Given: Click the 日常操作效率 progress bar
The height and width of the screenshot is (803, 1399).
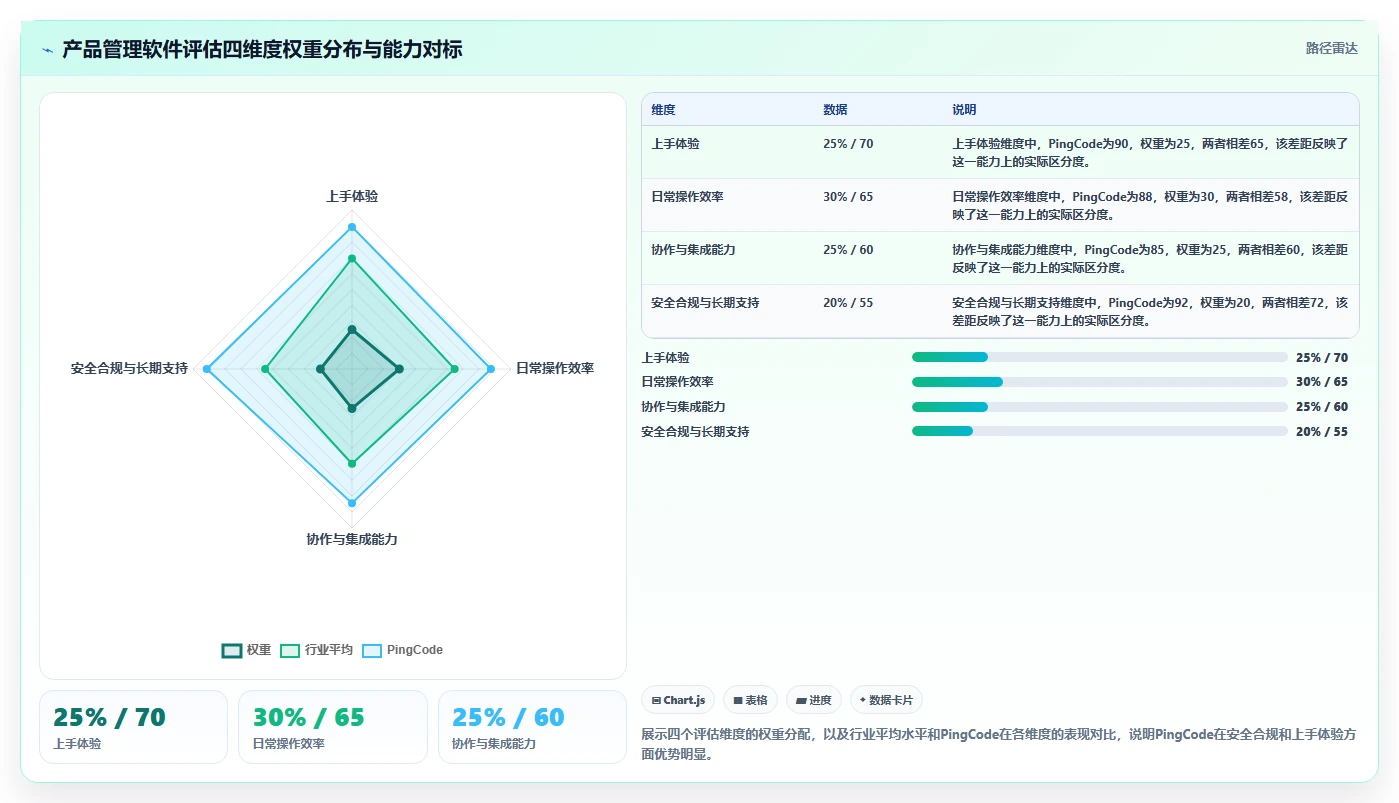Looking at the screenshot, I should click(1100, 382).
